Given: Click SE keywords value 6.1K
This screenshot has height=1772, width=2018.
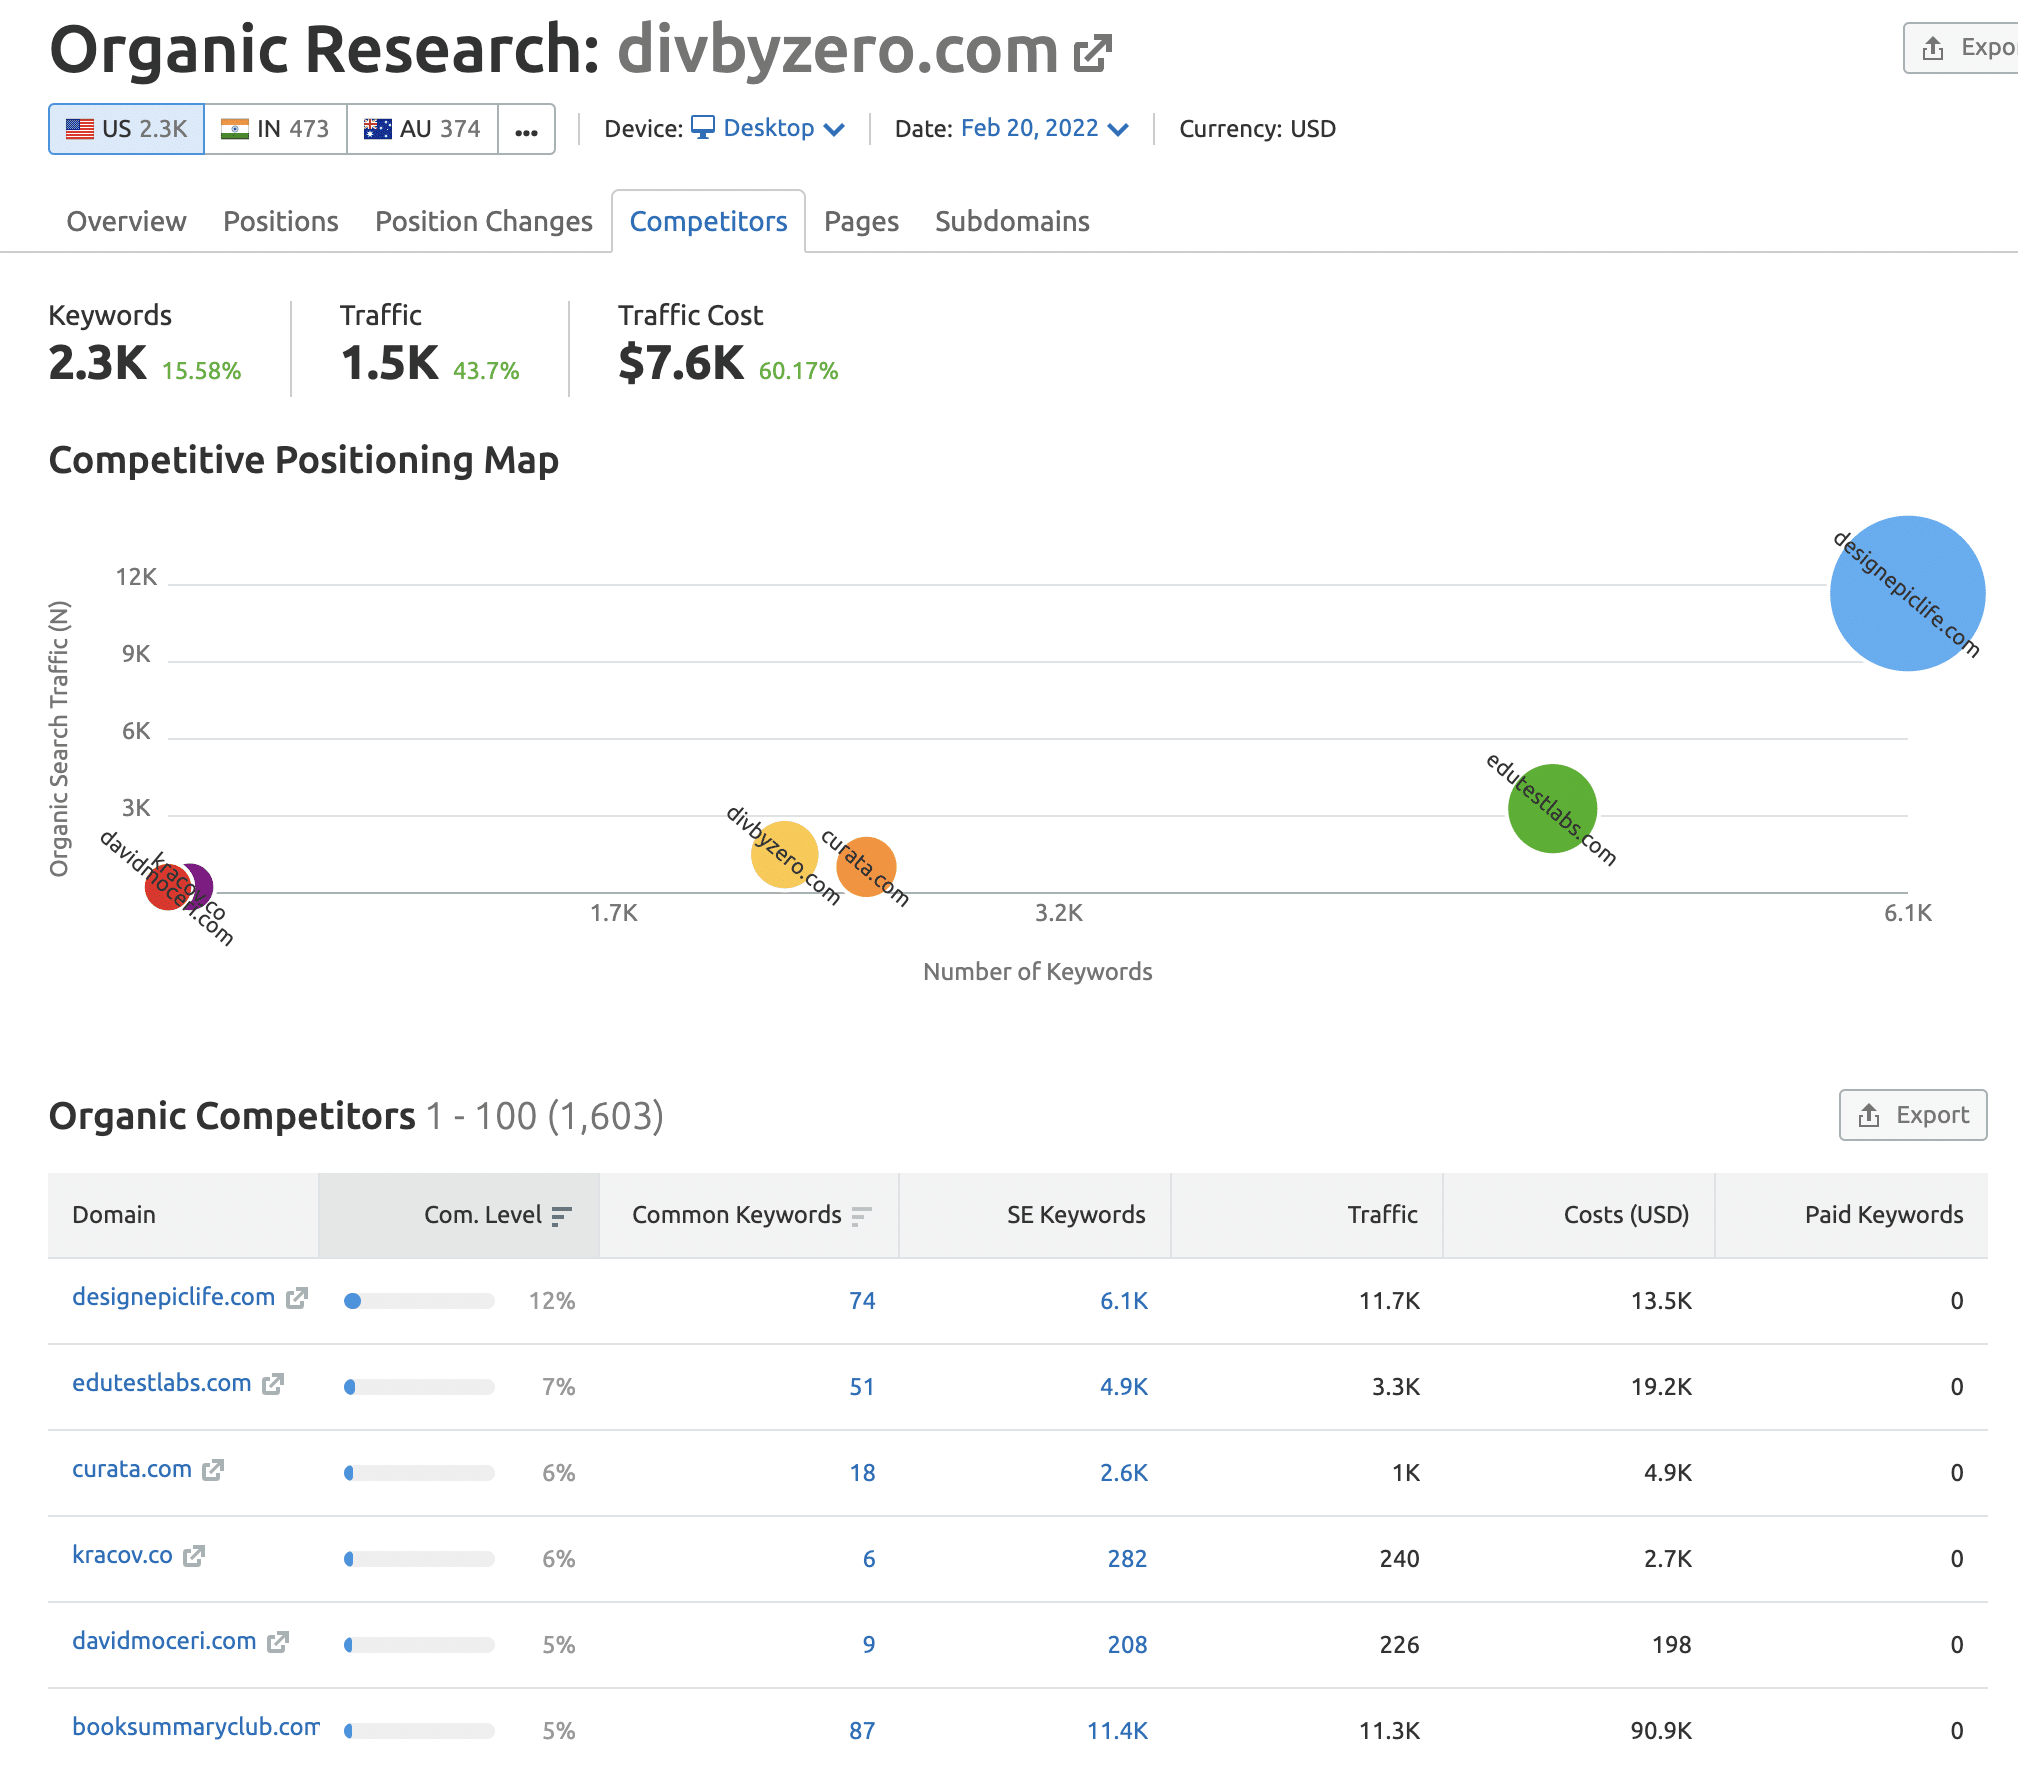Looking at the screenshot, I should coord(1124,1301).
